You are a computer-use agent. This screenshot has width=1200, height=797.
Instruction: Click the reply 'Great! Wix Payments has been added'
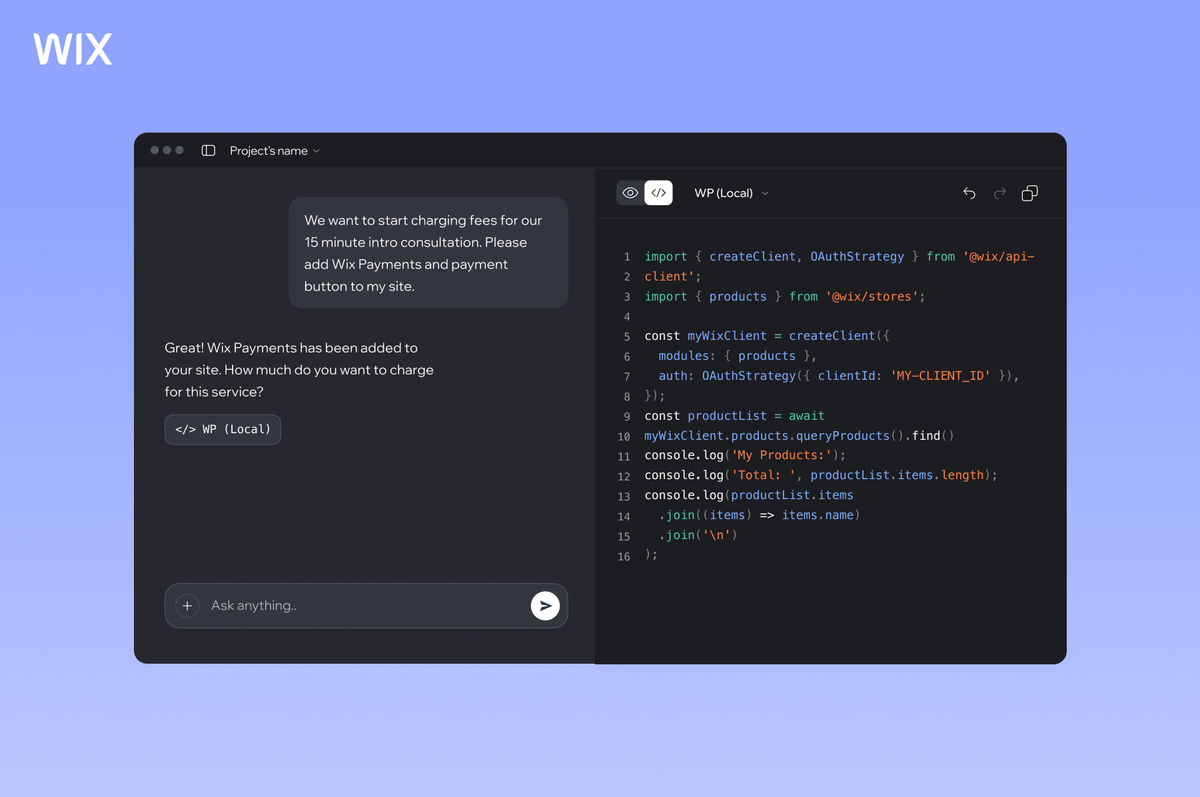pos(299,370)
